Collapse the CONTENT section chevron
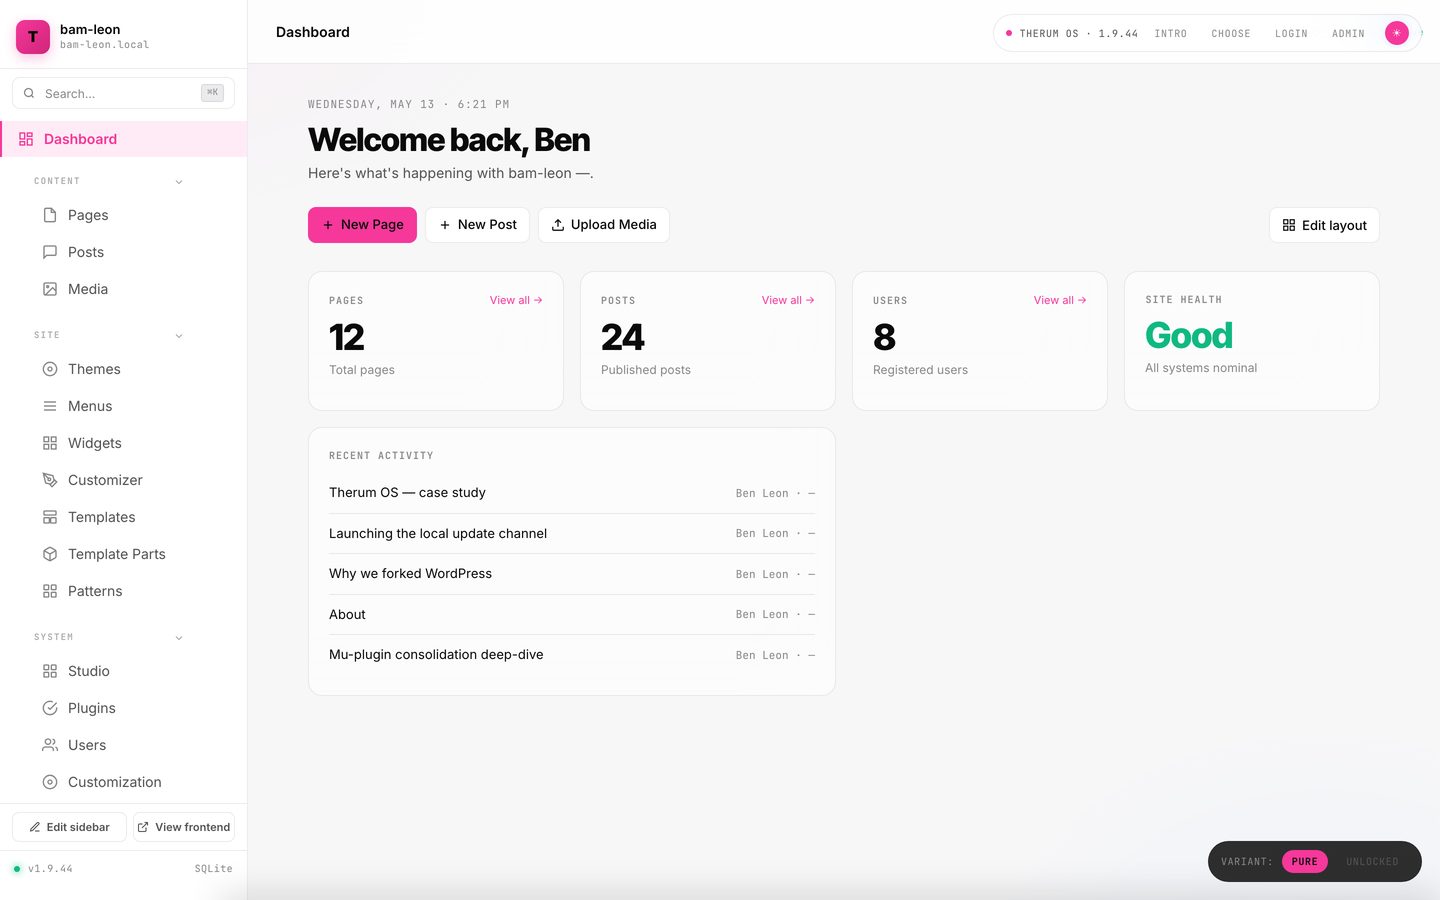Screen dimensions: 1440x900 coord(179,182)
